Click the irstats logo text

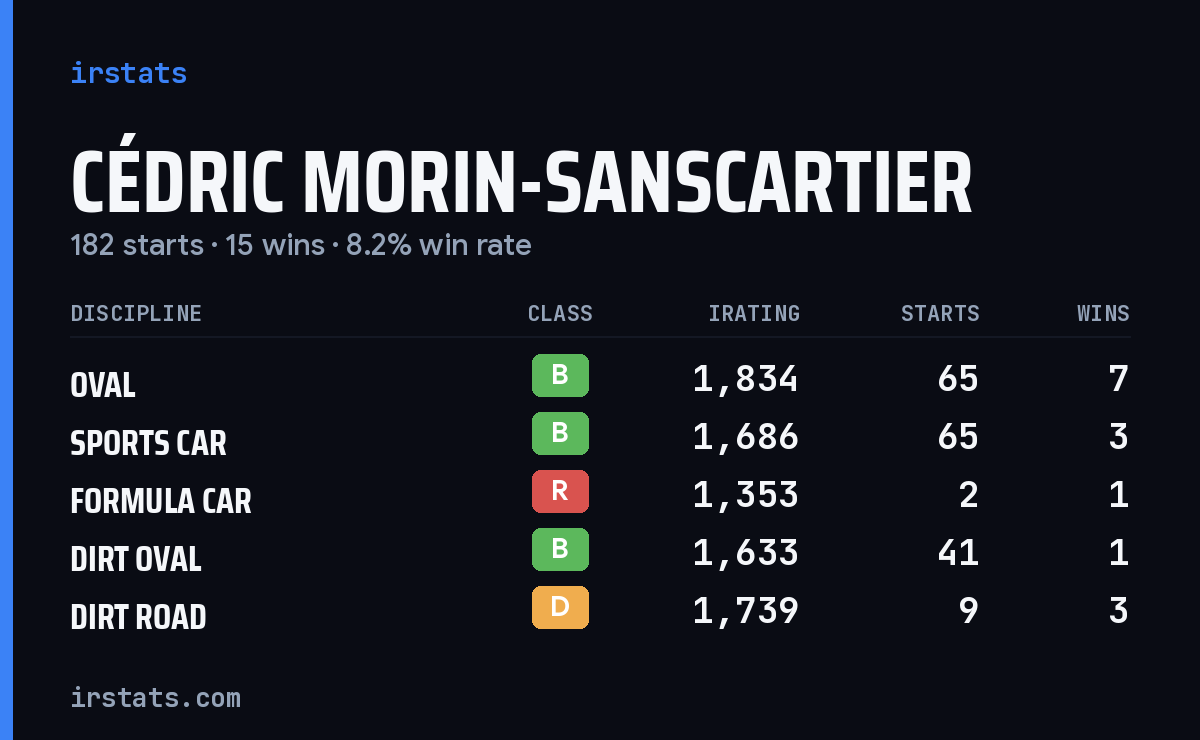coord(129,73)
